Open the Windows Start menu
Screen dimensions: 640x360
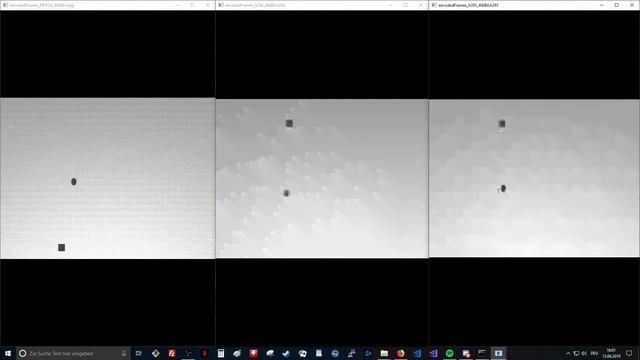[x=8, y=353]
